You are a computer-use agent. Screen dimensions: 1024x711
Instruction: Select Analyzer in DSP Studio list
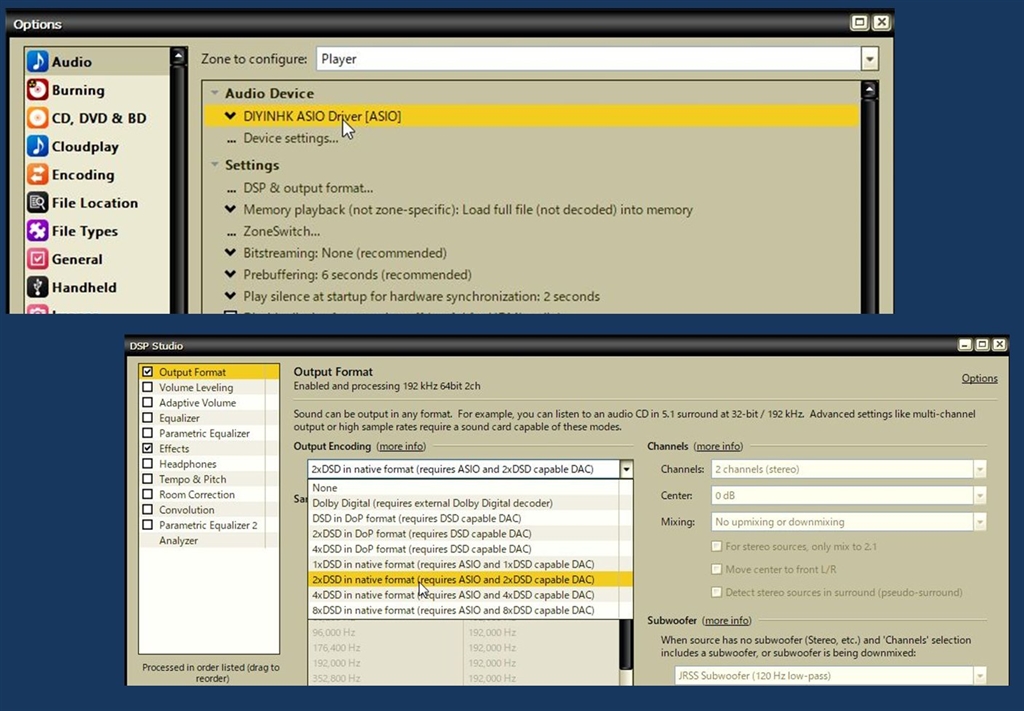click(178, 541)
